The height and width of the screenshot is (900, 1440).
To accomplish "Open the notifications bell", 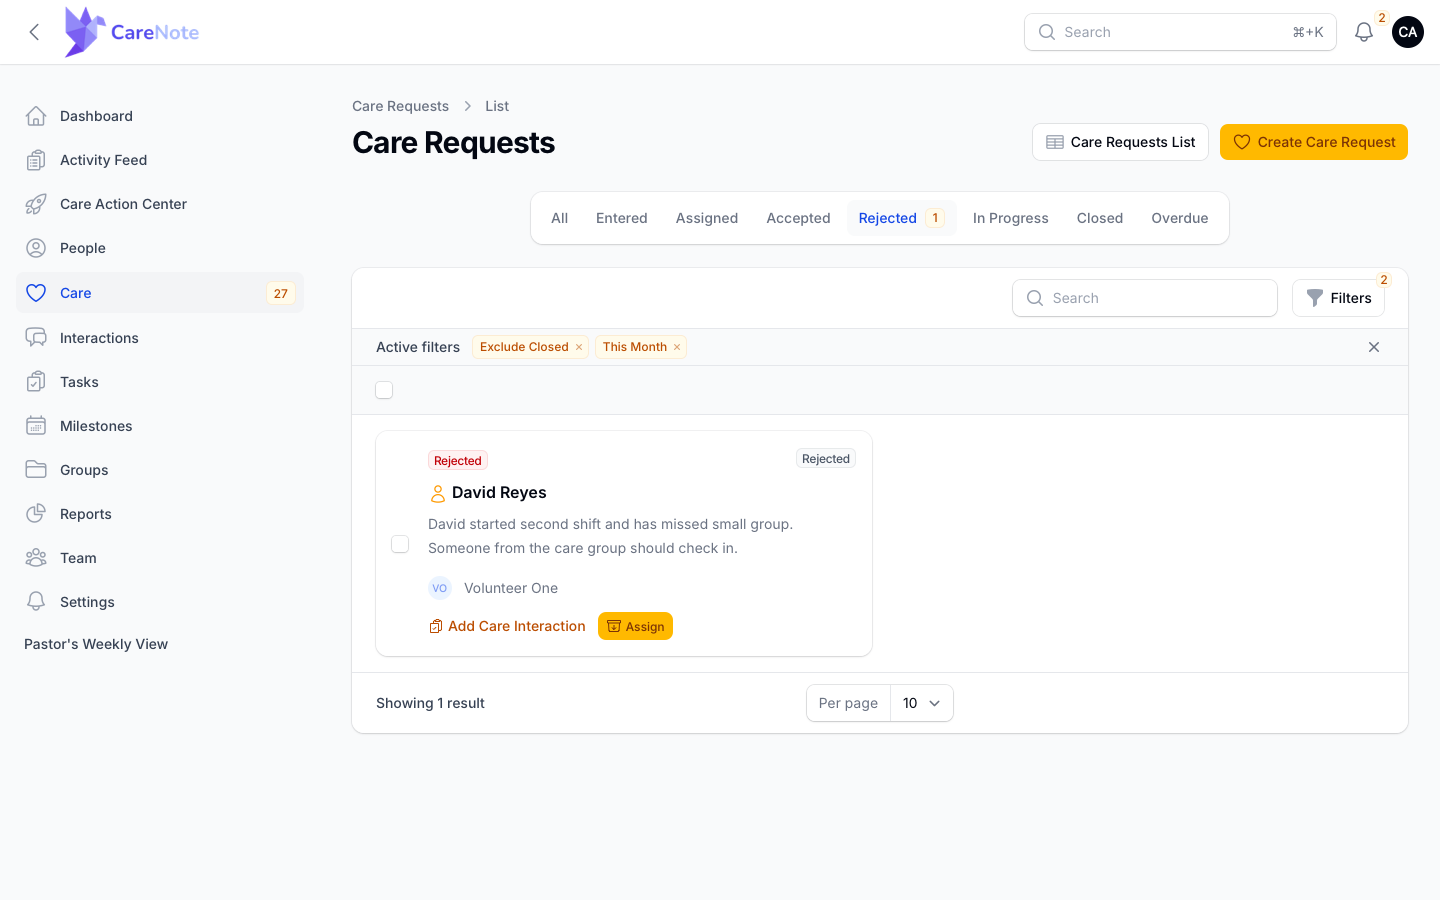I will [1364, 32].
